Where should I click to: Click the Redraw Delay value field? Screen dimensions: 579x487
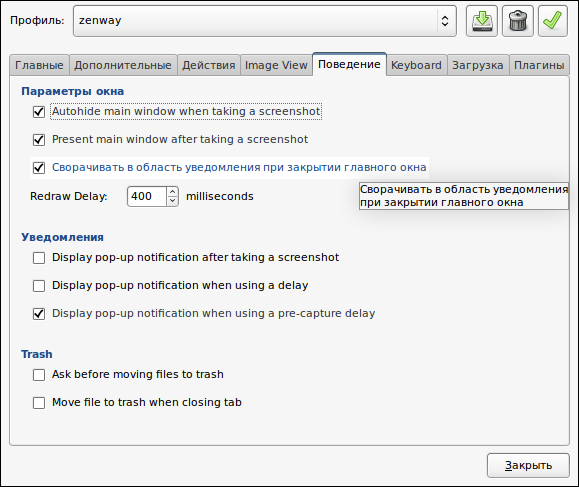(x=147, y=196)
